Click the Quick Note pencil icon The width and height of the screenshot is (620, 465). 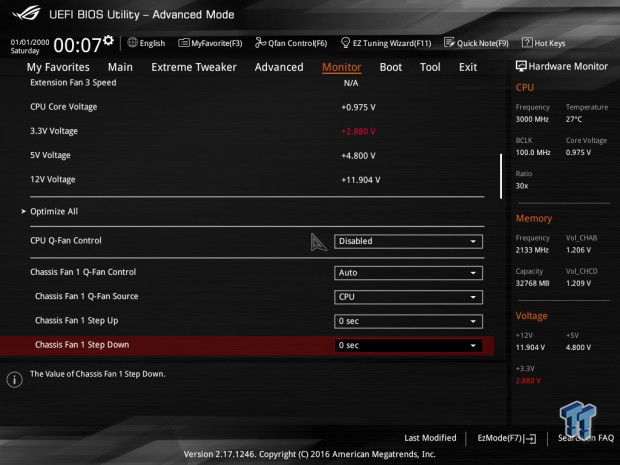(x=449, y=42)
